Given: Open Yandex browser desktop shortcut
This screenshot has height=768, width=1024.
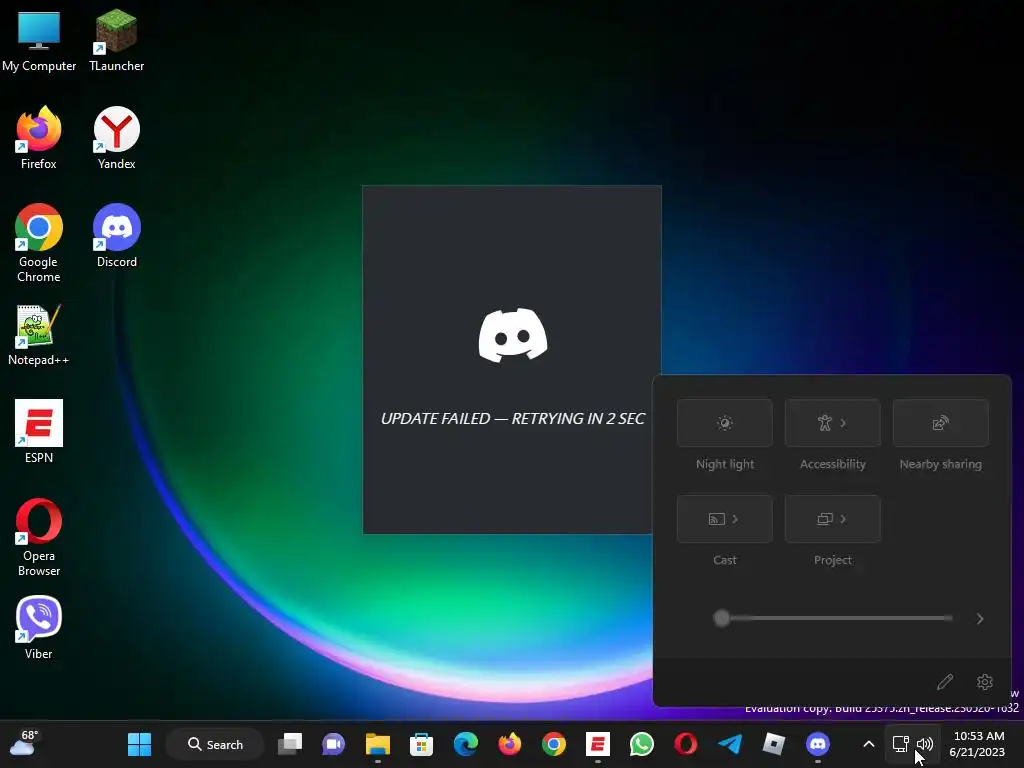Looking at the screenshot, I should (116, 138).
